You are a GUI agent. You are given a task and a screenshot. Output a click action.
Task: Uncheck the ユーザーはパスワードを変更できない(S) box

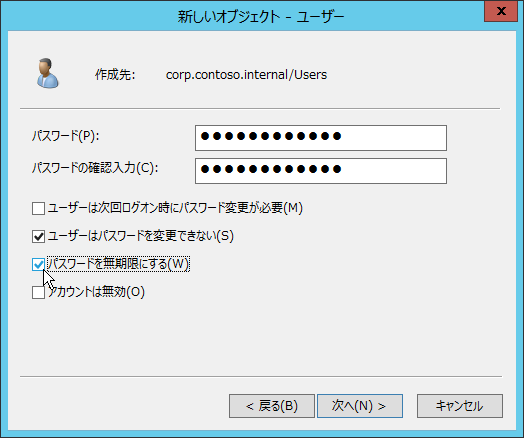(x=38, y=237)
